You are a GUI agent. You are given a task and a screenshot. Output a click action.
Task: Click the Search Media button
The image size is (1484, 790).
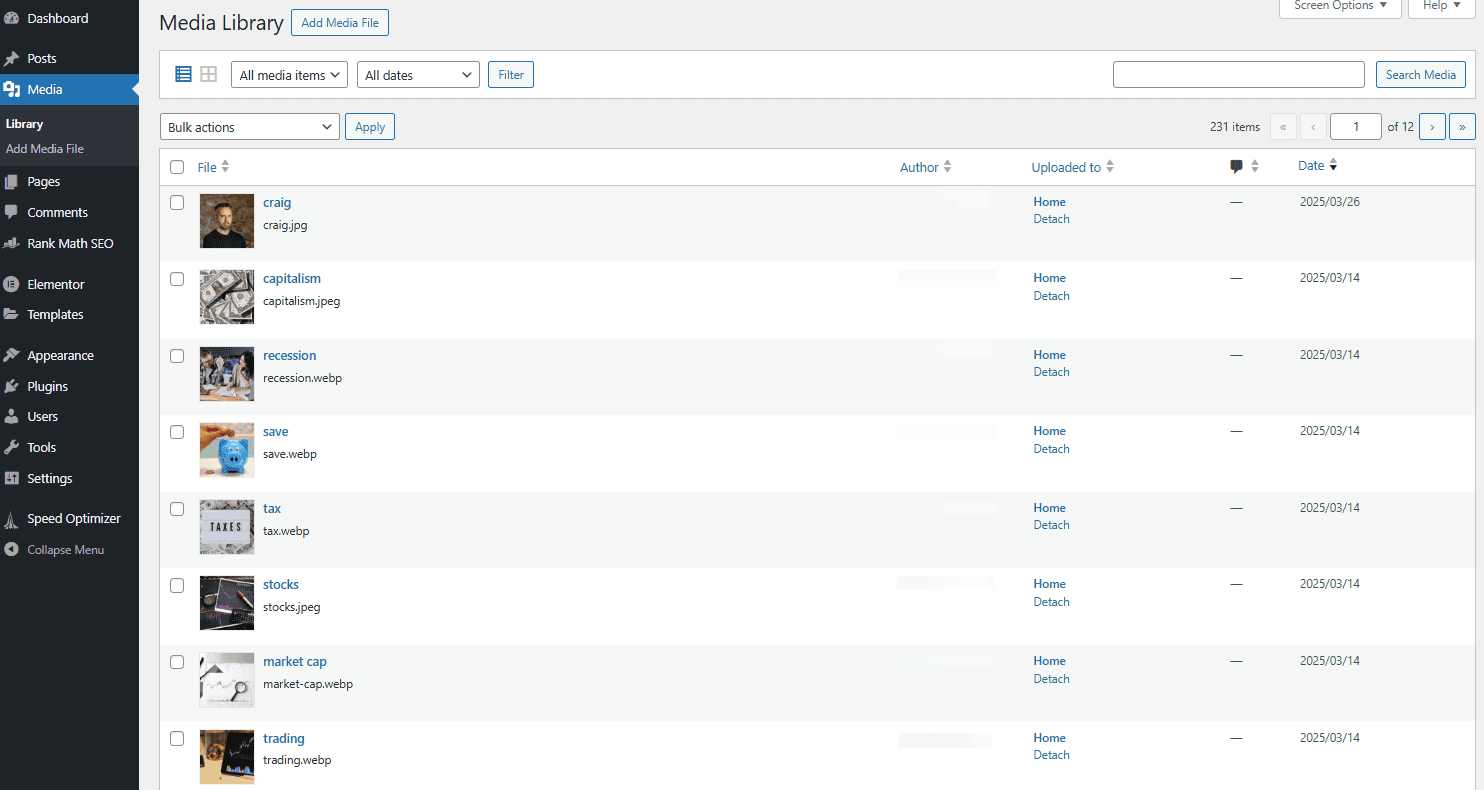tap(1420, 73)
